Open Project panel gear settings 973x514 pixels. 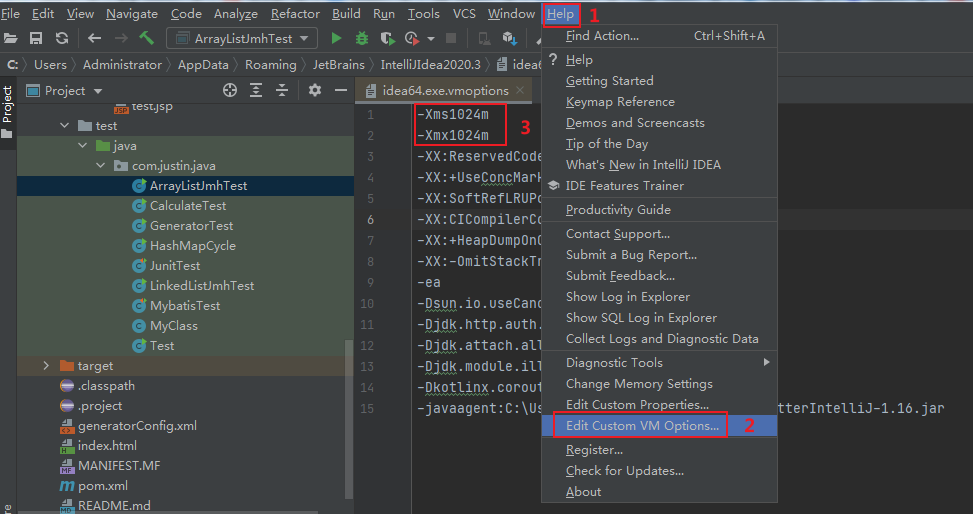[315, 91]
